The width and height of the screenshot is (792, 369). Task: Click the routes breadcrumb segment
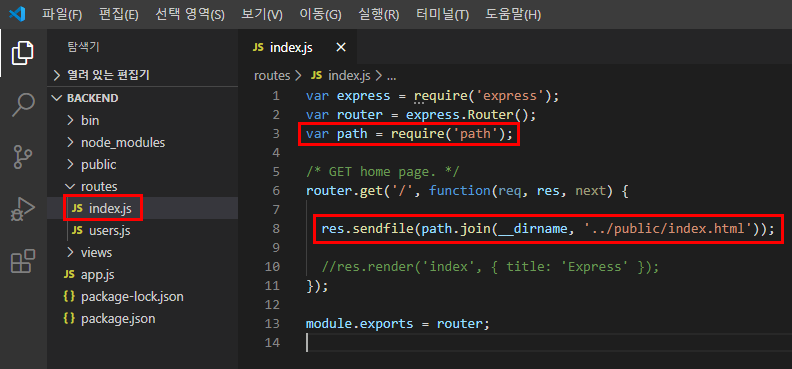pos(272,76)
